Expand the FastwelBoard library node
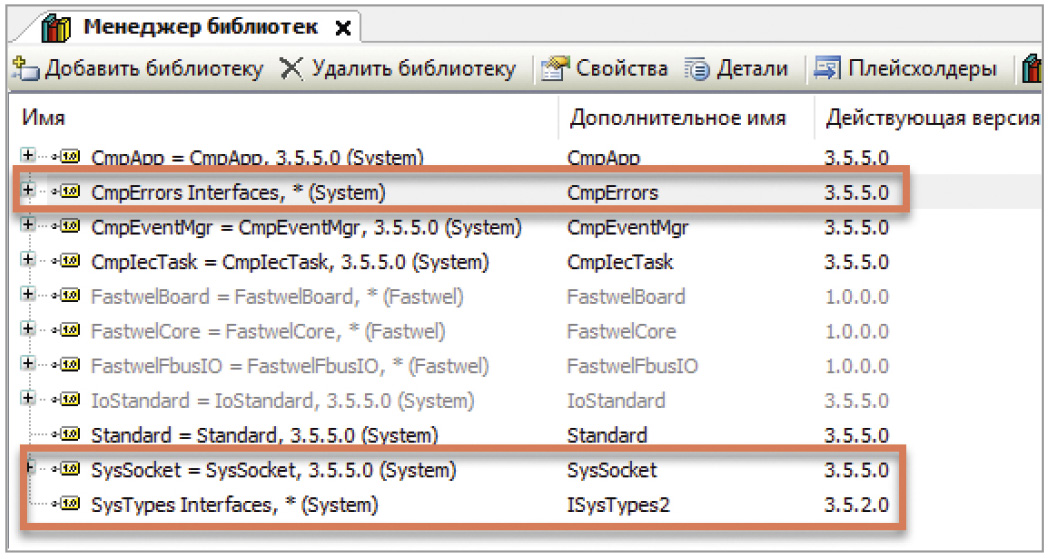This screenshot has width=1049, height=559. [27, 294]
